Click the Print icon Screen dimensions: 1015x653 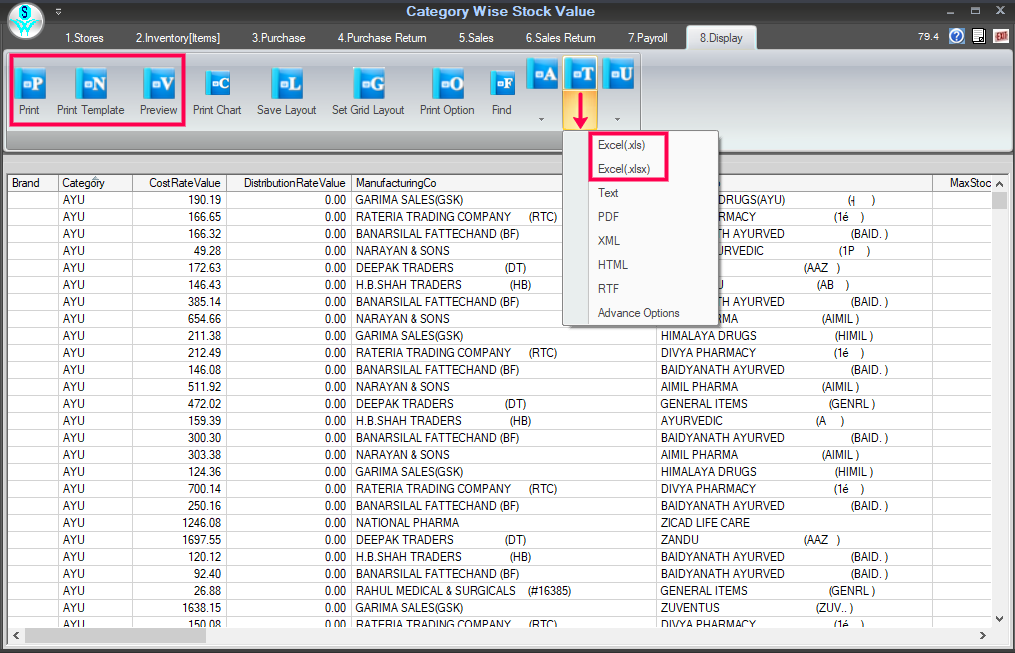(29, 84)
